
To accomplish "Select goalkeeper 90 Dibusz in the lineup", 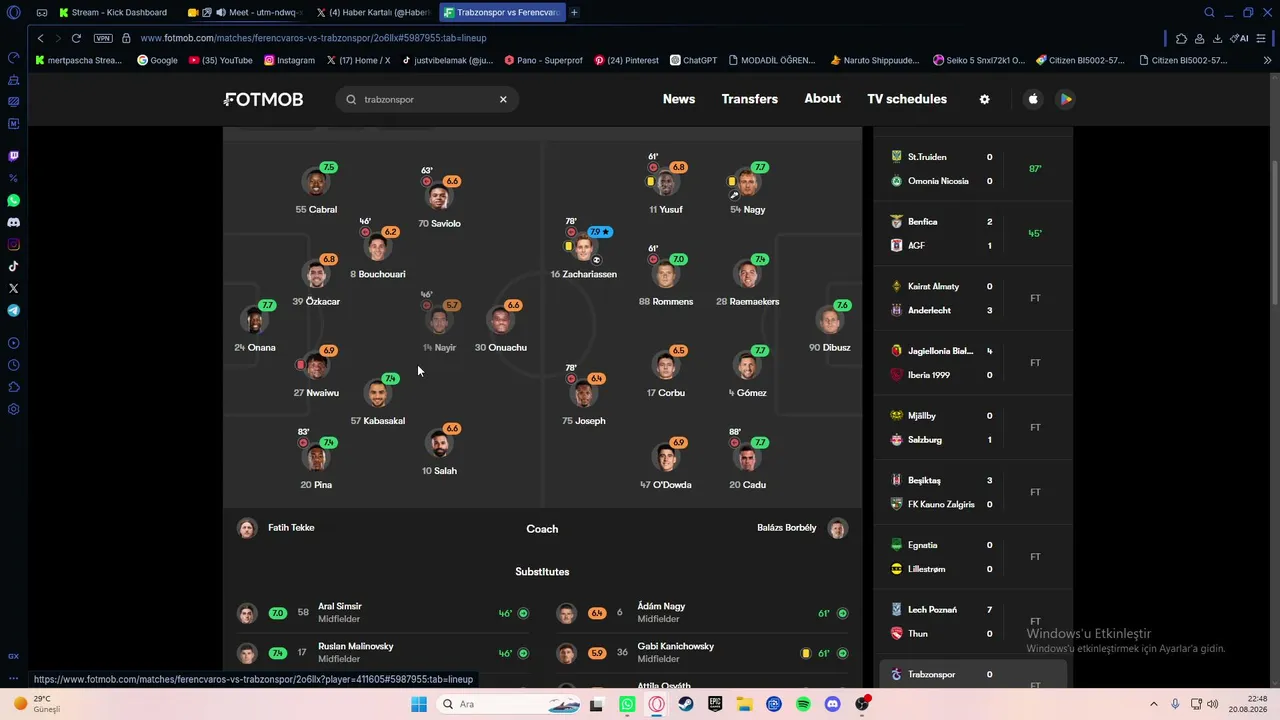I will (829, 329).
